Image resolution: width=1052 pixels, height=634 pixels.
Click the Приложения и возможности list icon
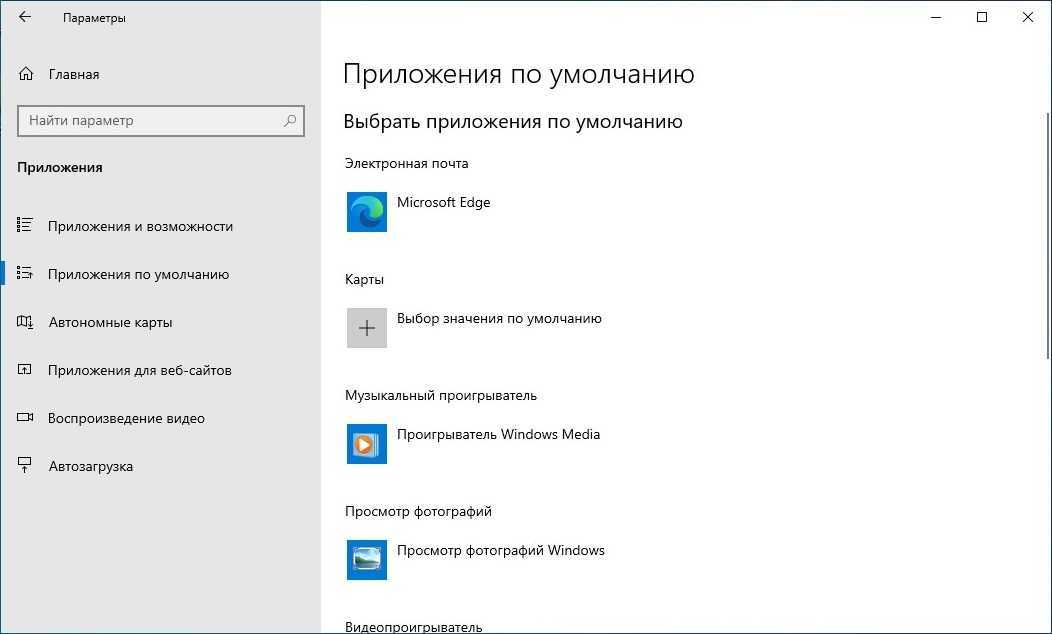25,225
